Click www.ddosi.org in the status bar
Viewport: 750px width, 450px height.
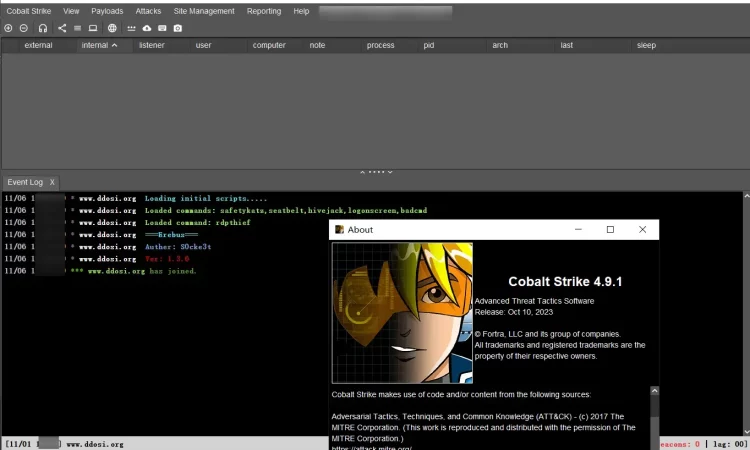click(95, 444)
